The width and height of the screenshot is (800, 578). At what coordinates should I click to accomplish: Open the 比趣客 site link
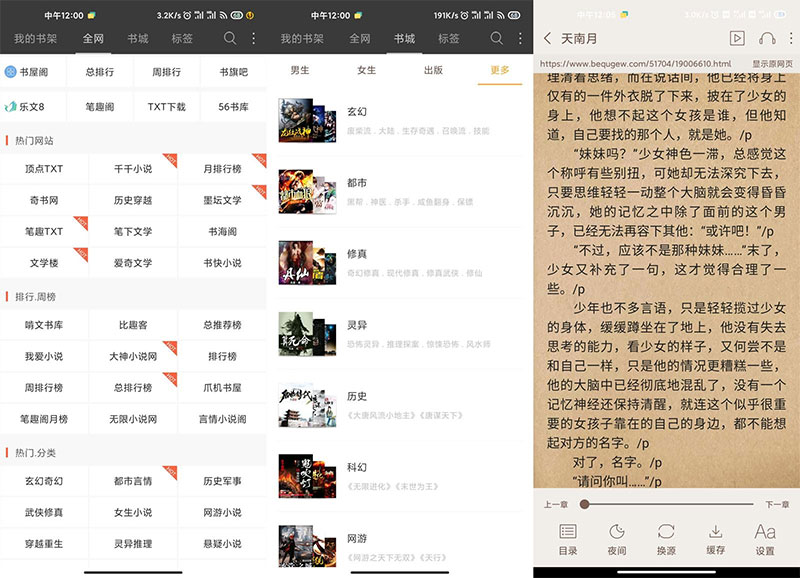pyautogui.click(x=133, y=325)
